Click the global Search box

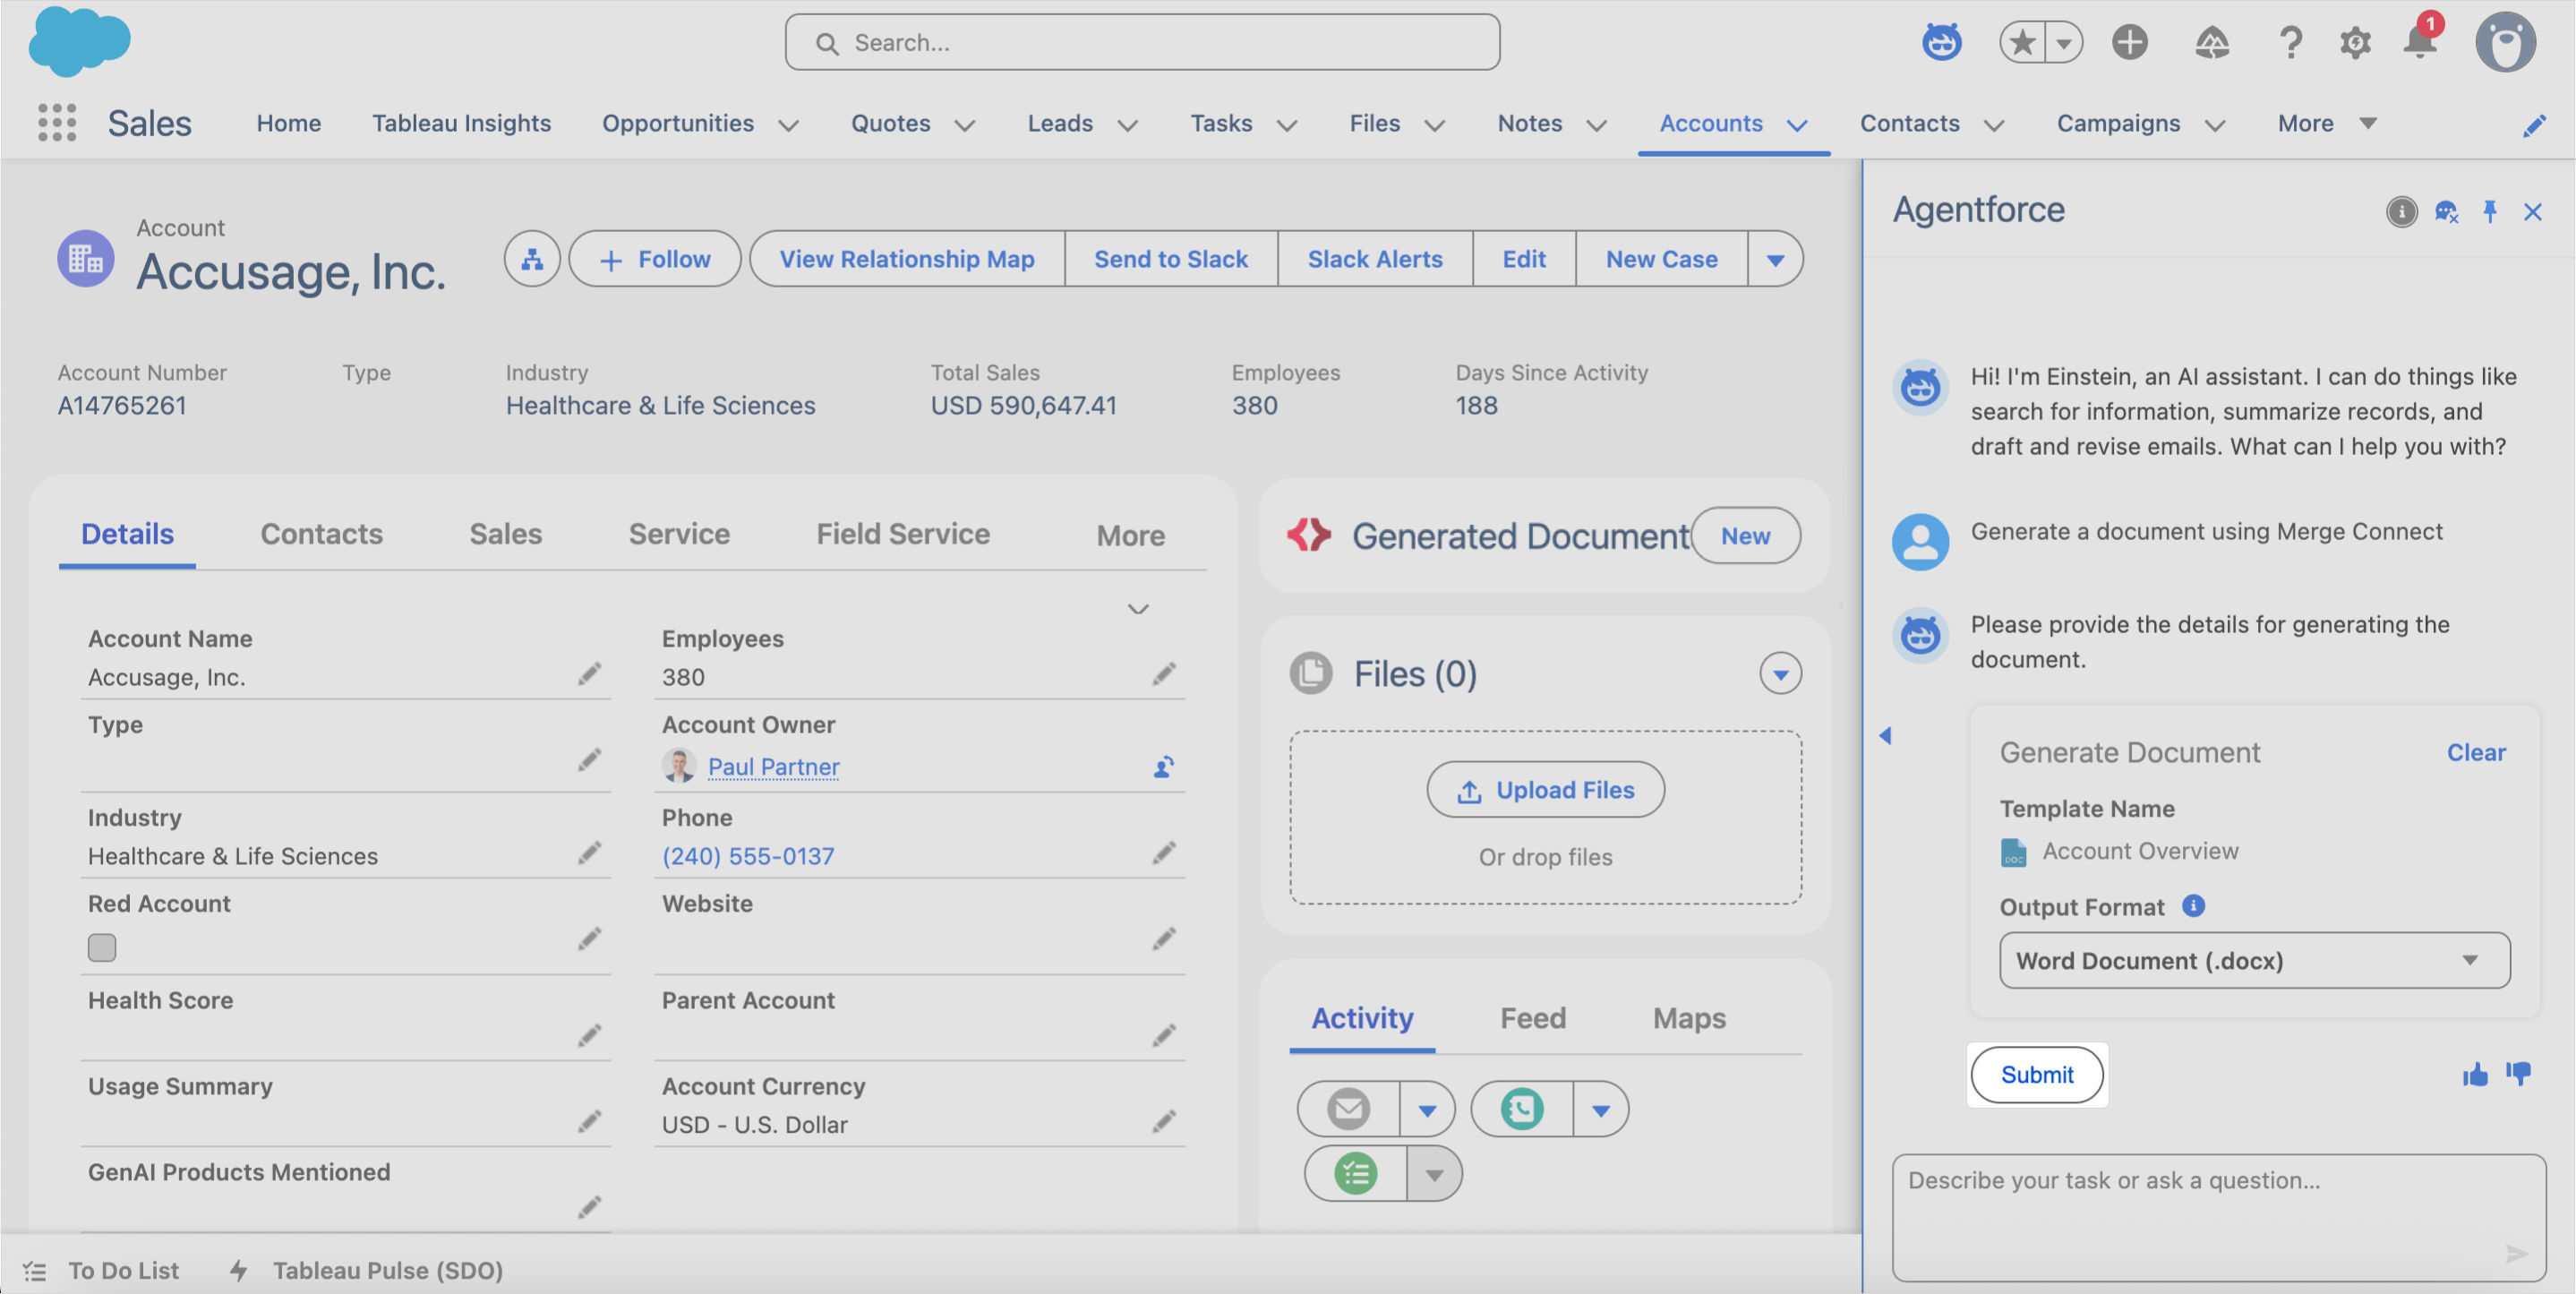coord(1142,42)
